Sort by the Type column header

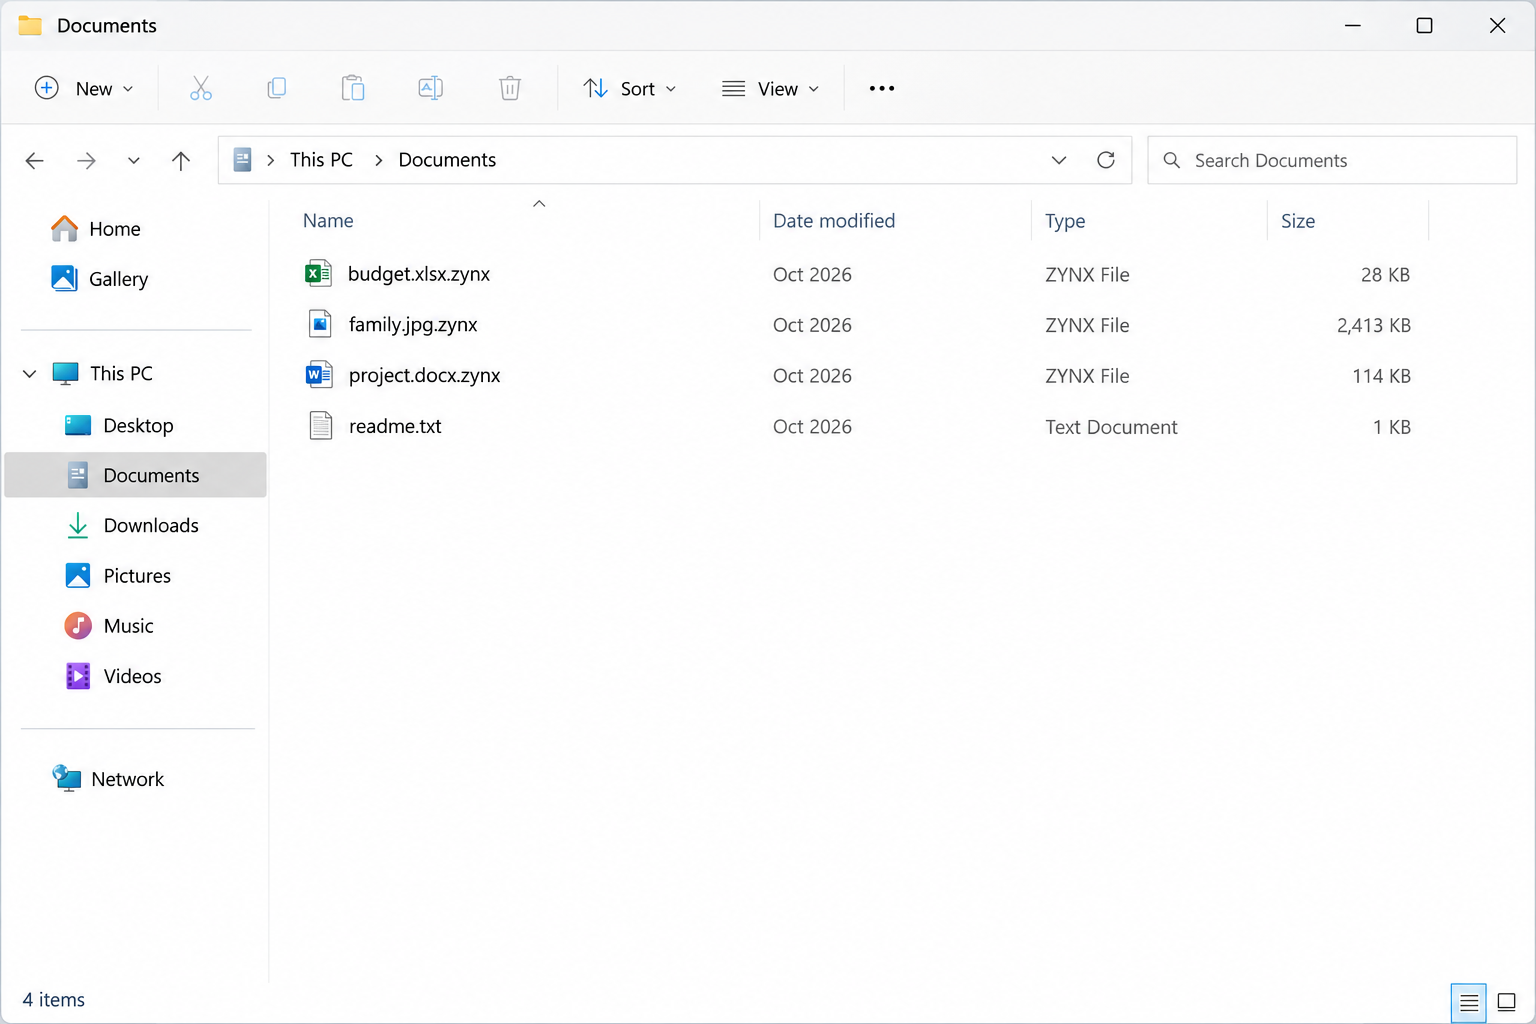click(1065, 221)
